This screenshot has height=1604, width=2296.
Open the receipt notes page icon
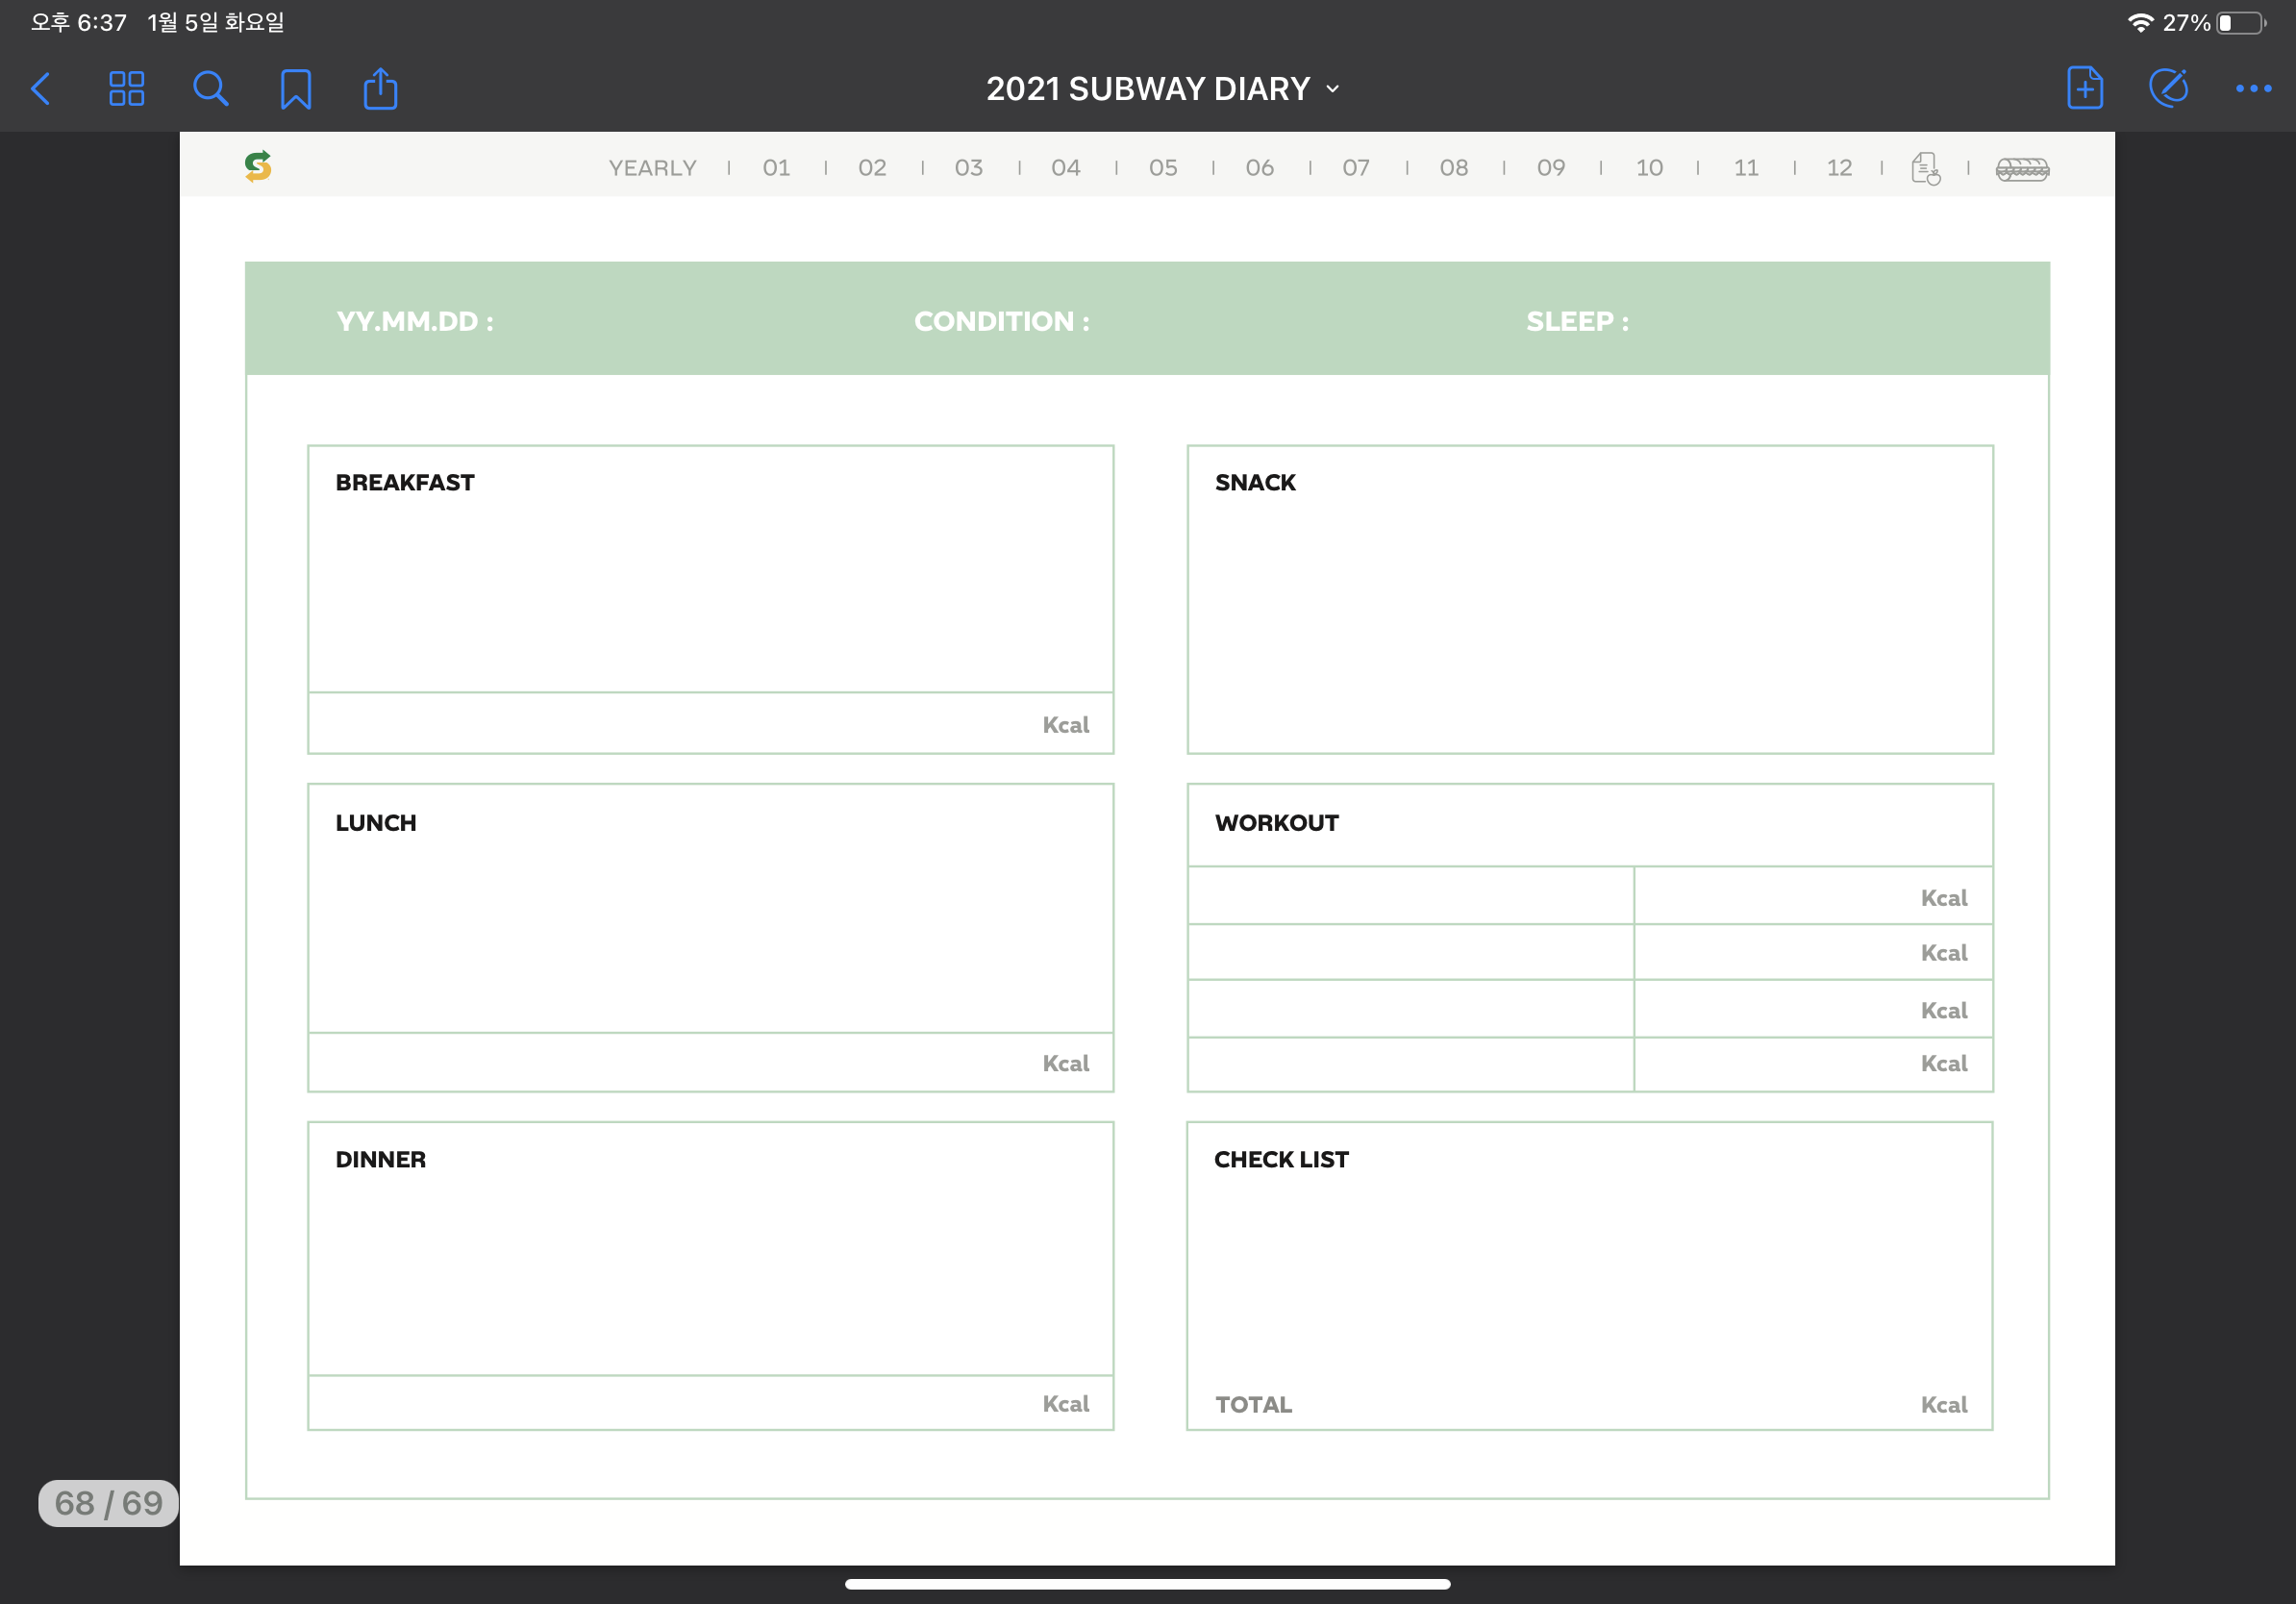point(1925,168)
